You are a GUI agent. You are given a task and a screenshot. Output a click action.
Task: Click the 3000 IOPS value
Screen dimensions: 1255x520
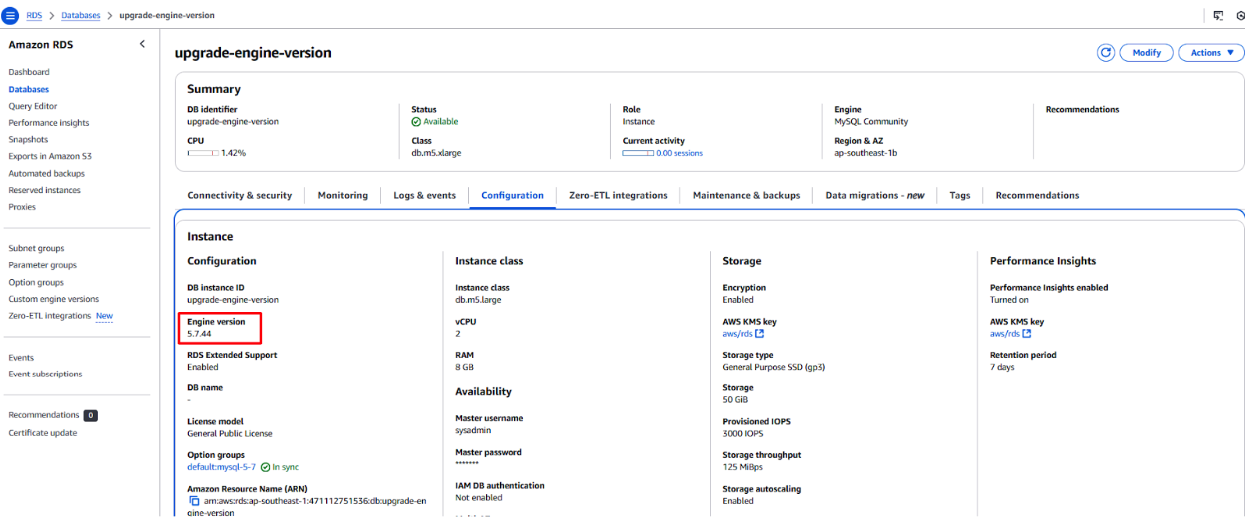click(x=743, y=434)
